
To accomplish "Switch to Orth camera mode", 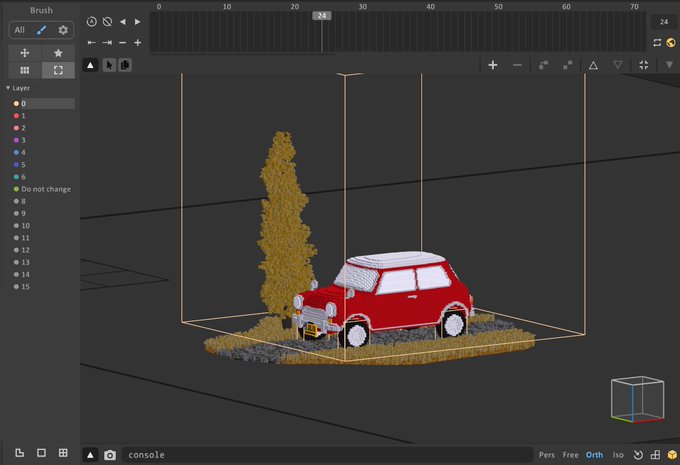I will click(x=594, y=455).
